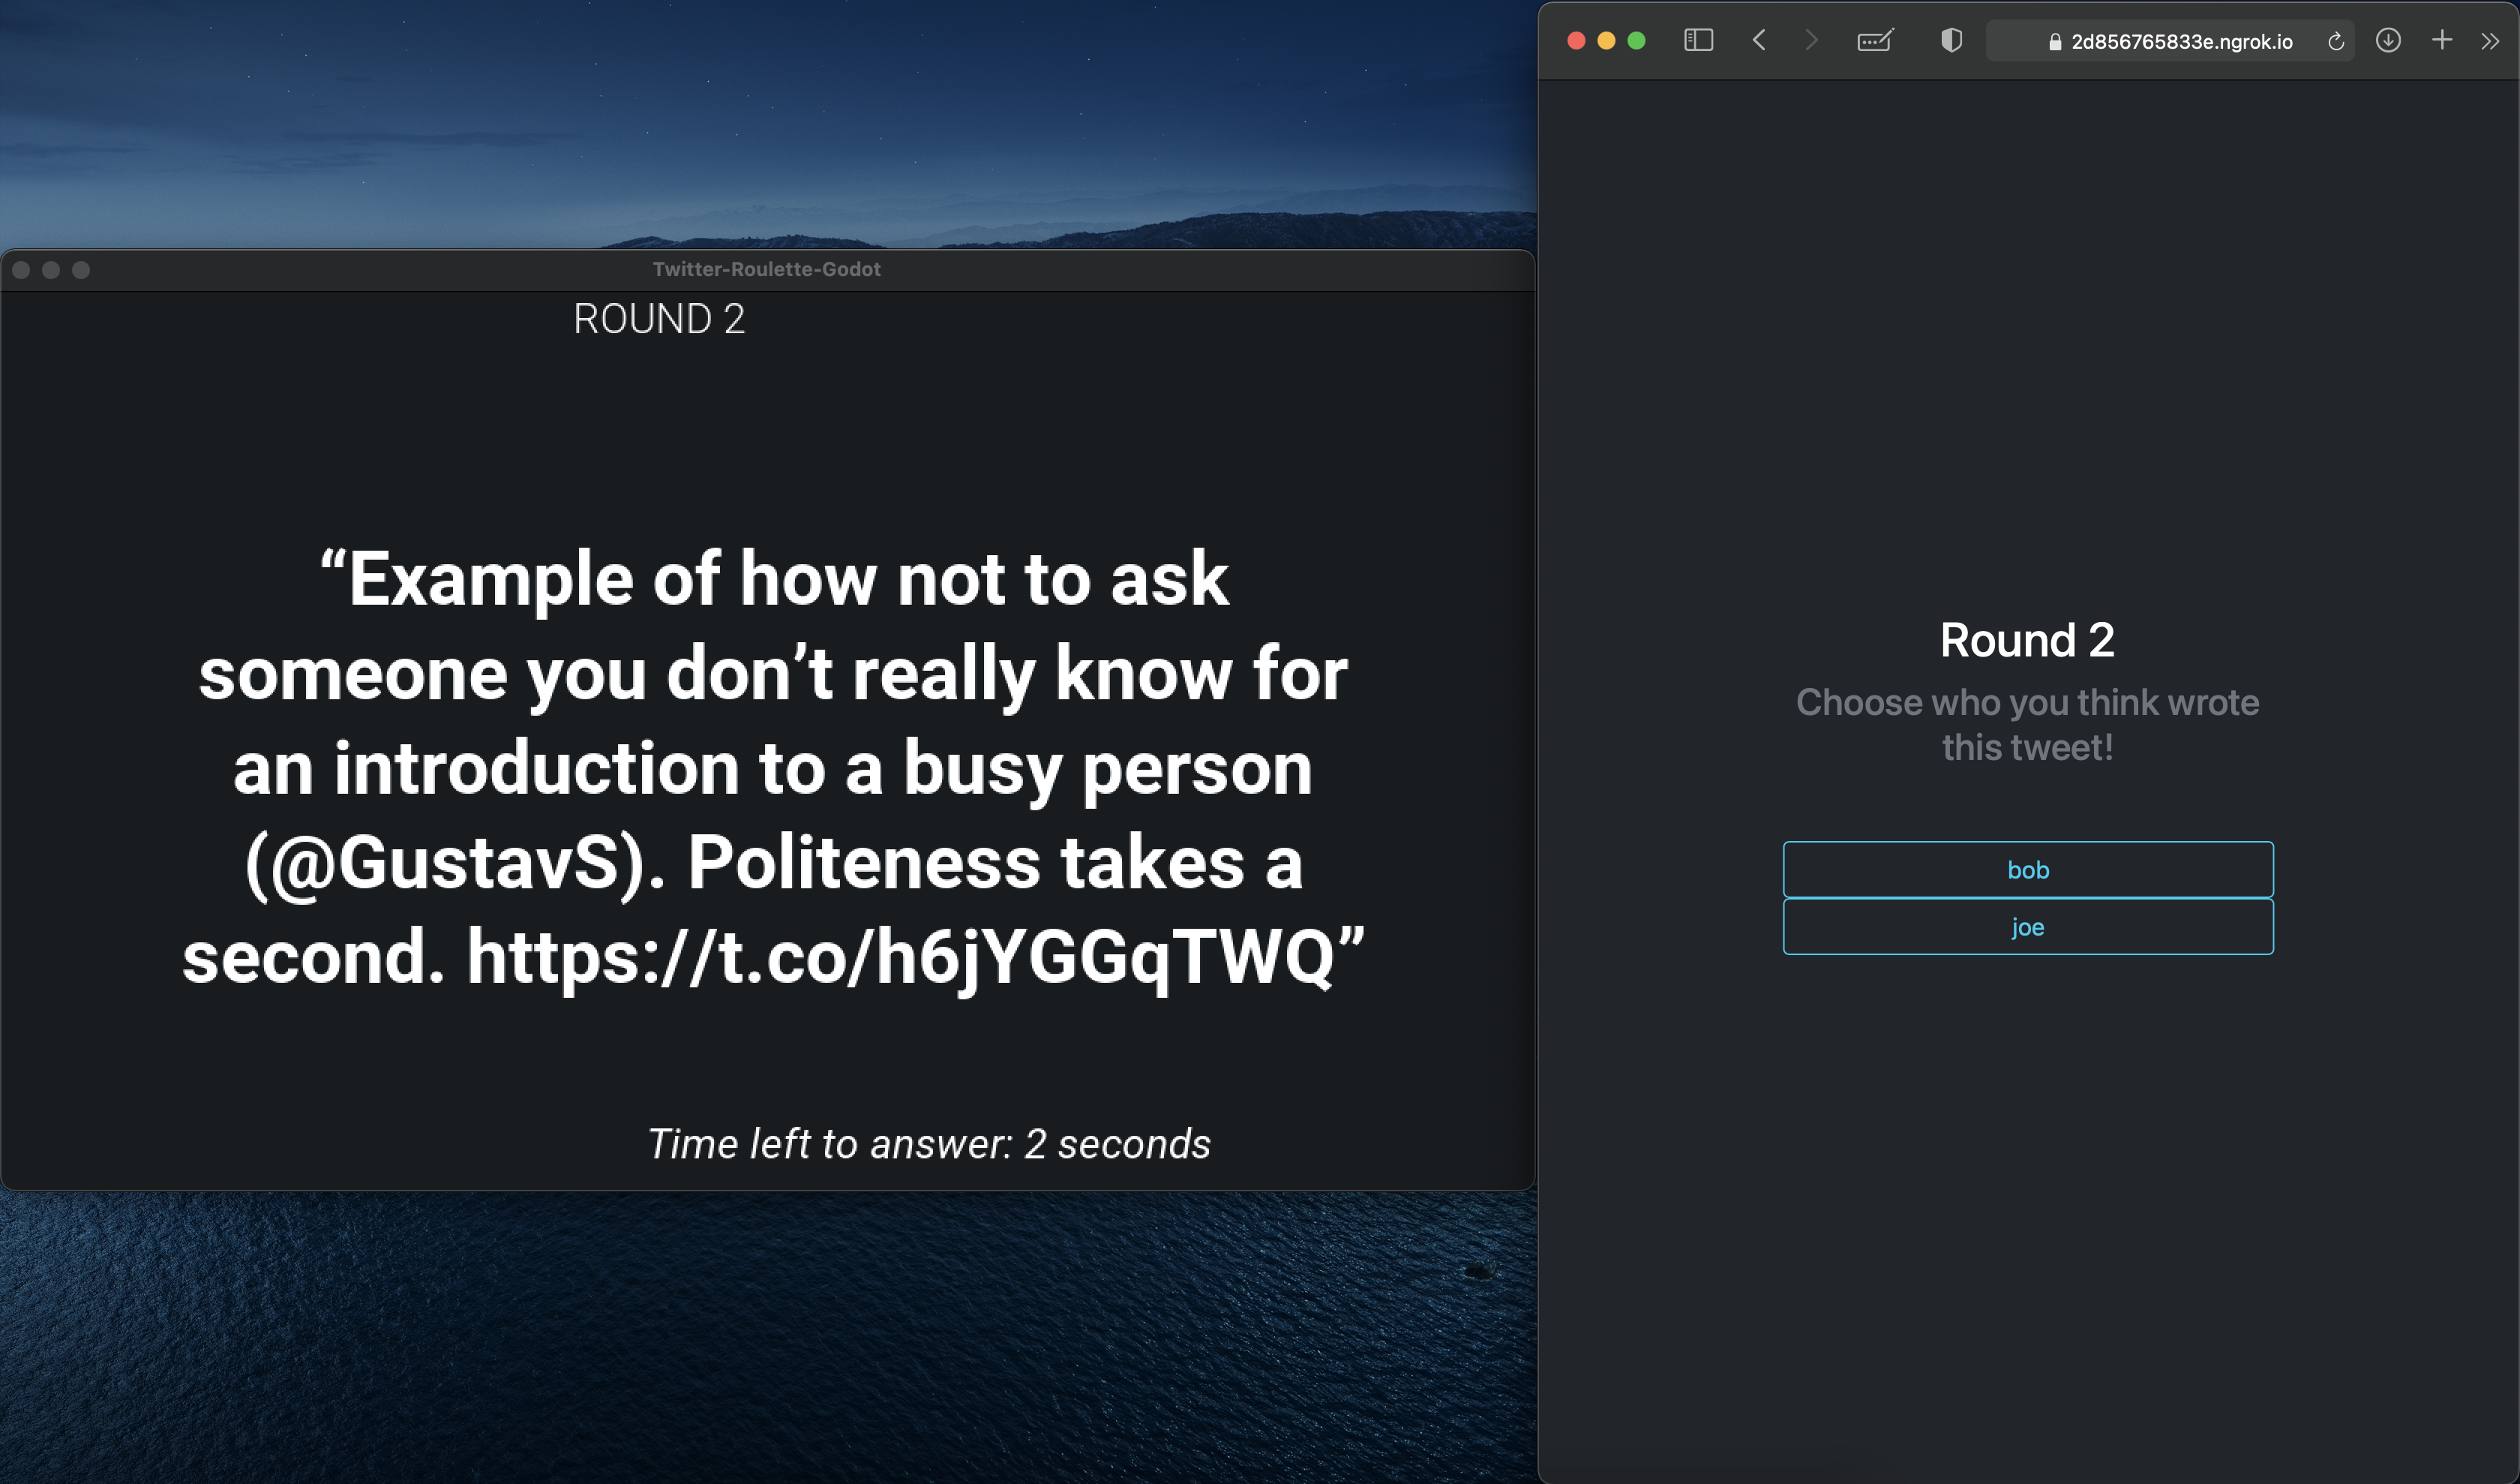
Task: Open the privacy report shield icon
Action: (x=1951, y=40)
